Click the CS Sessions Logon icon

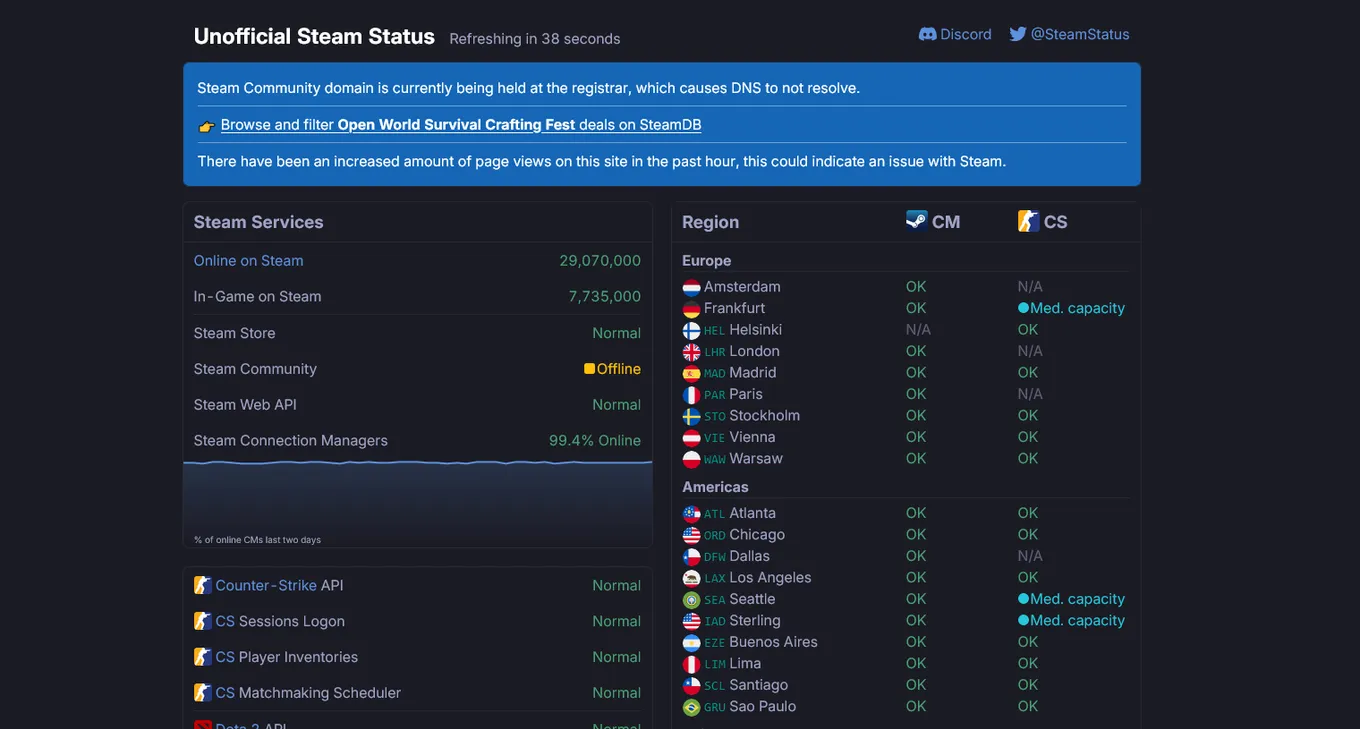coord(202,621)
